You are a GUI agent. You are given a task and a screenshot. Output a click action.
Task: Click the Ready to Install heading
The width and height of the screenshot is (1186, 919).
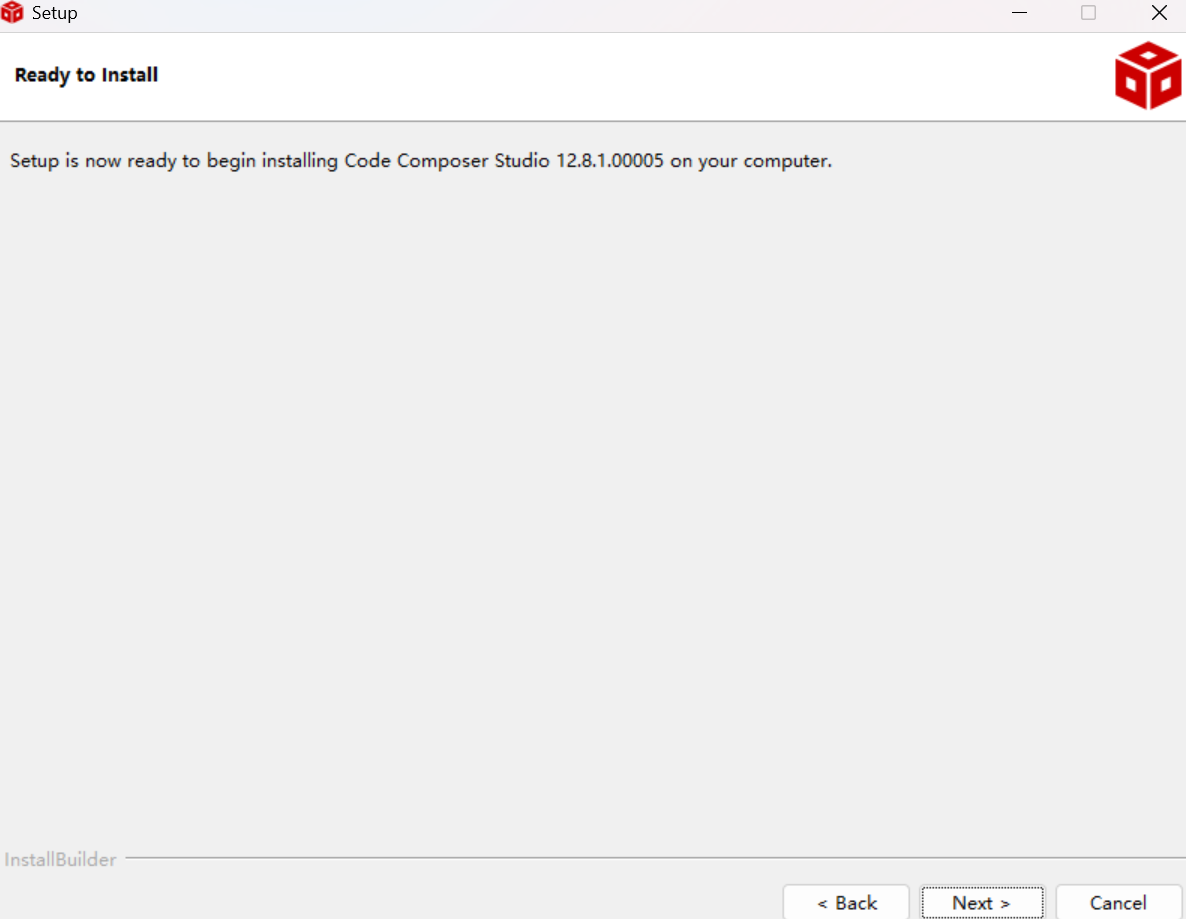86,74
